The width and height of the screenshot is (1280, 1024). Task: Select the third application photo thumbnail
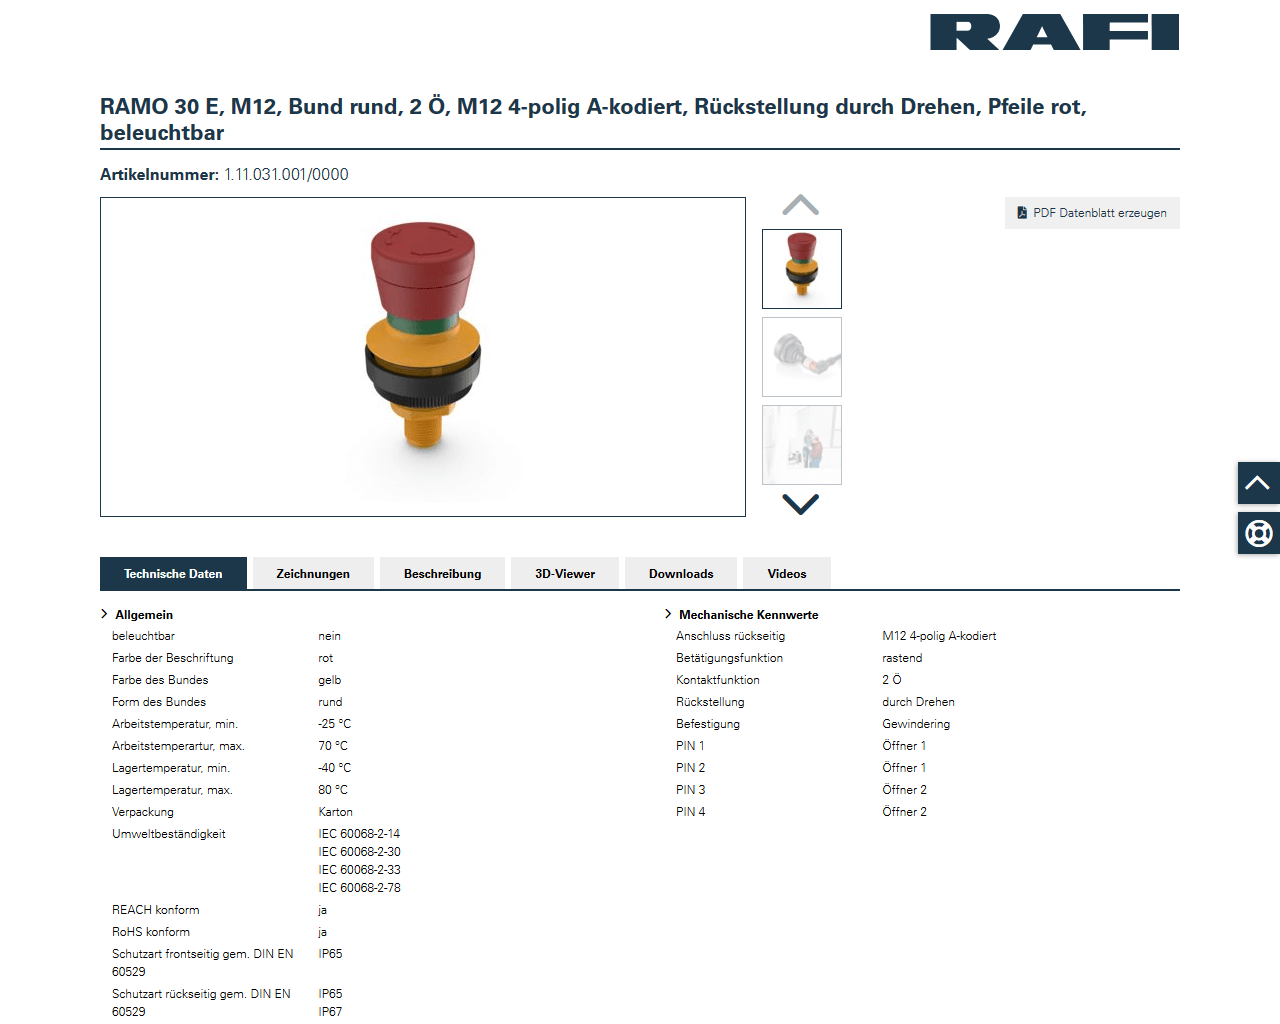coord(802,445)
